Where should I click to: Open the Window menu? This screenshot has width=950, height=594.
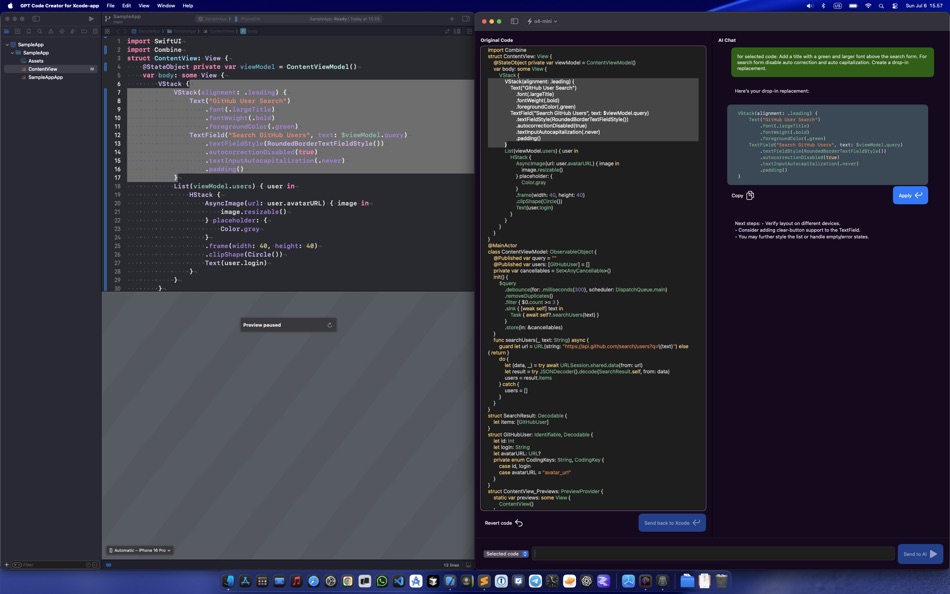point(165,5)
